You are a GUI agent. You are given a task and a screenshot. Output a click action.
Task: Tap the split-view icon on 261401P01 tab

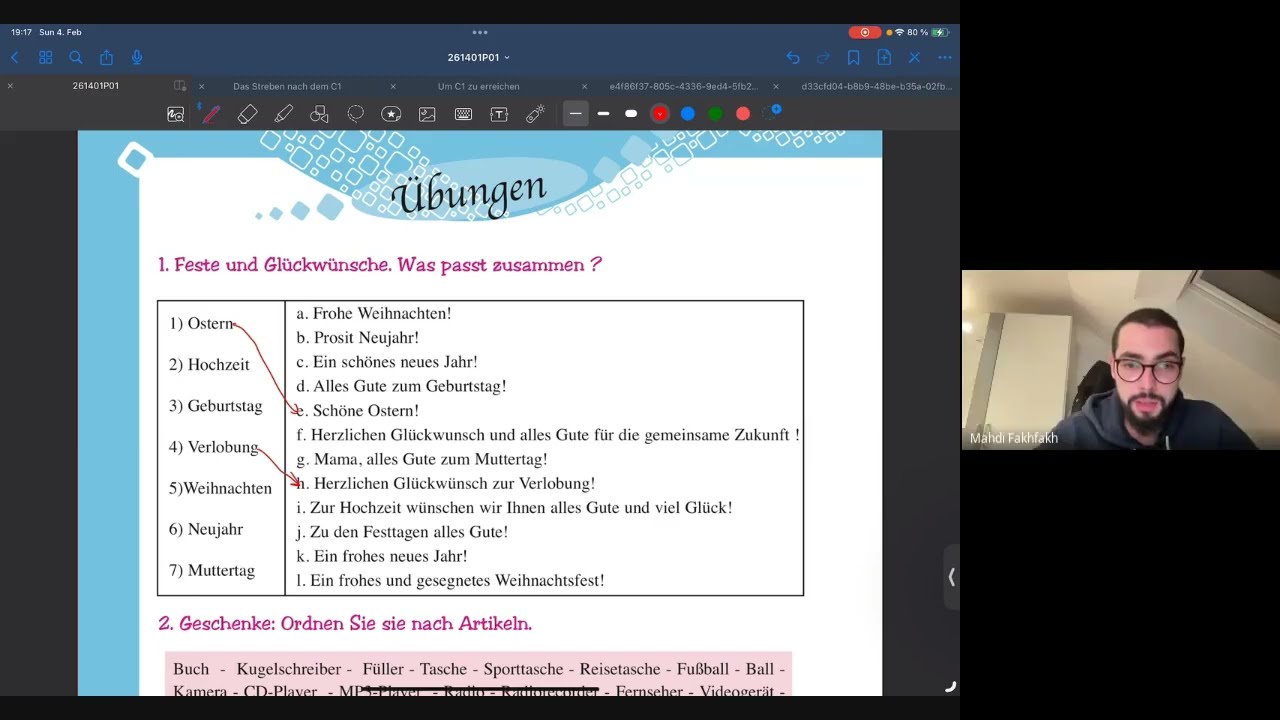pyautogui.click(x=179, y=86)
